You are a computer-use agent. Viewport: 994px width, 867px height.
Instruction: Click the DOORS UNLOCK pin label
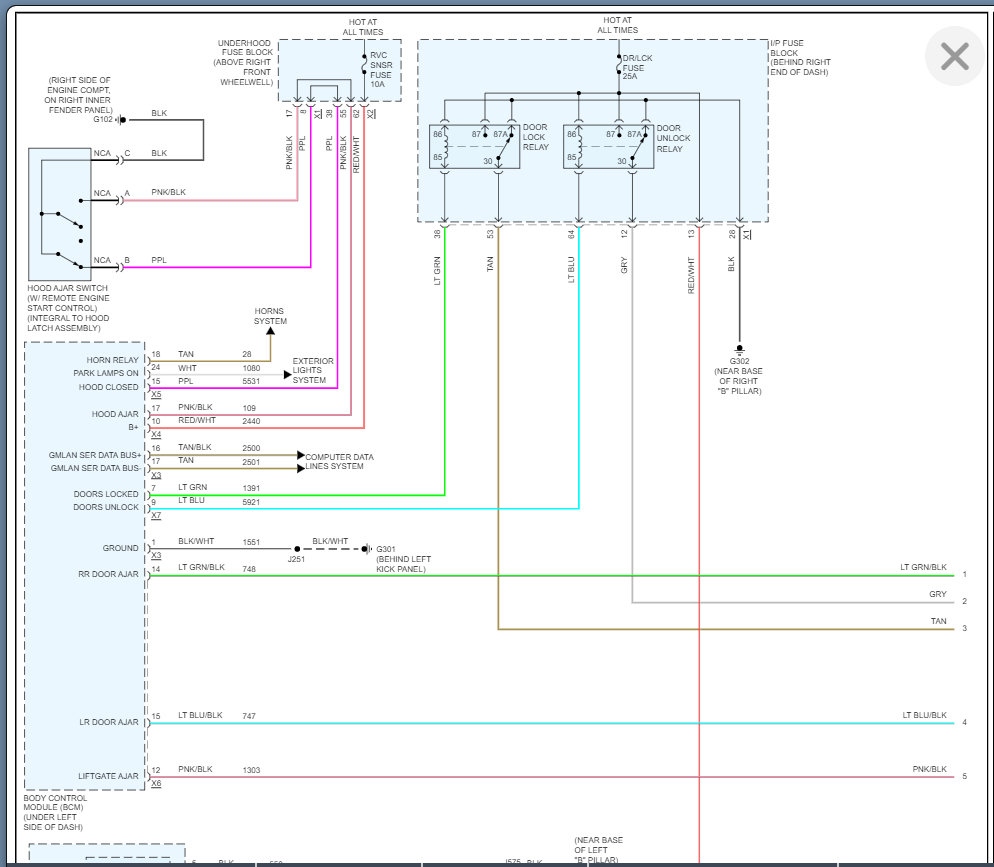[105, 508]
